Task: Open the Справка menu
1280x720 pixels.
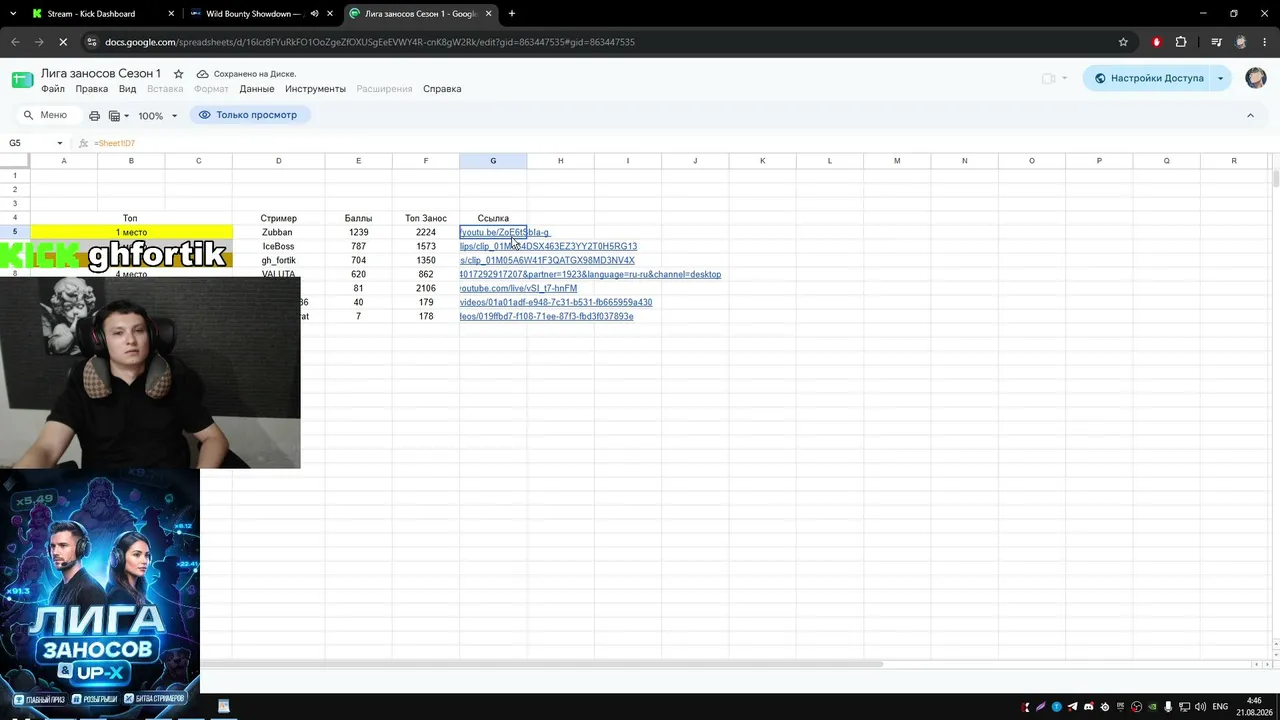Action: 442,89
